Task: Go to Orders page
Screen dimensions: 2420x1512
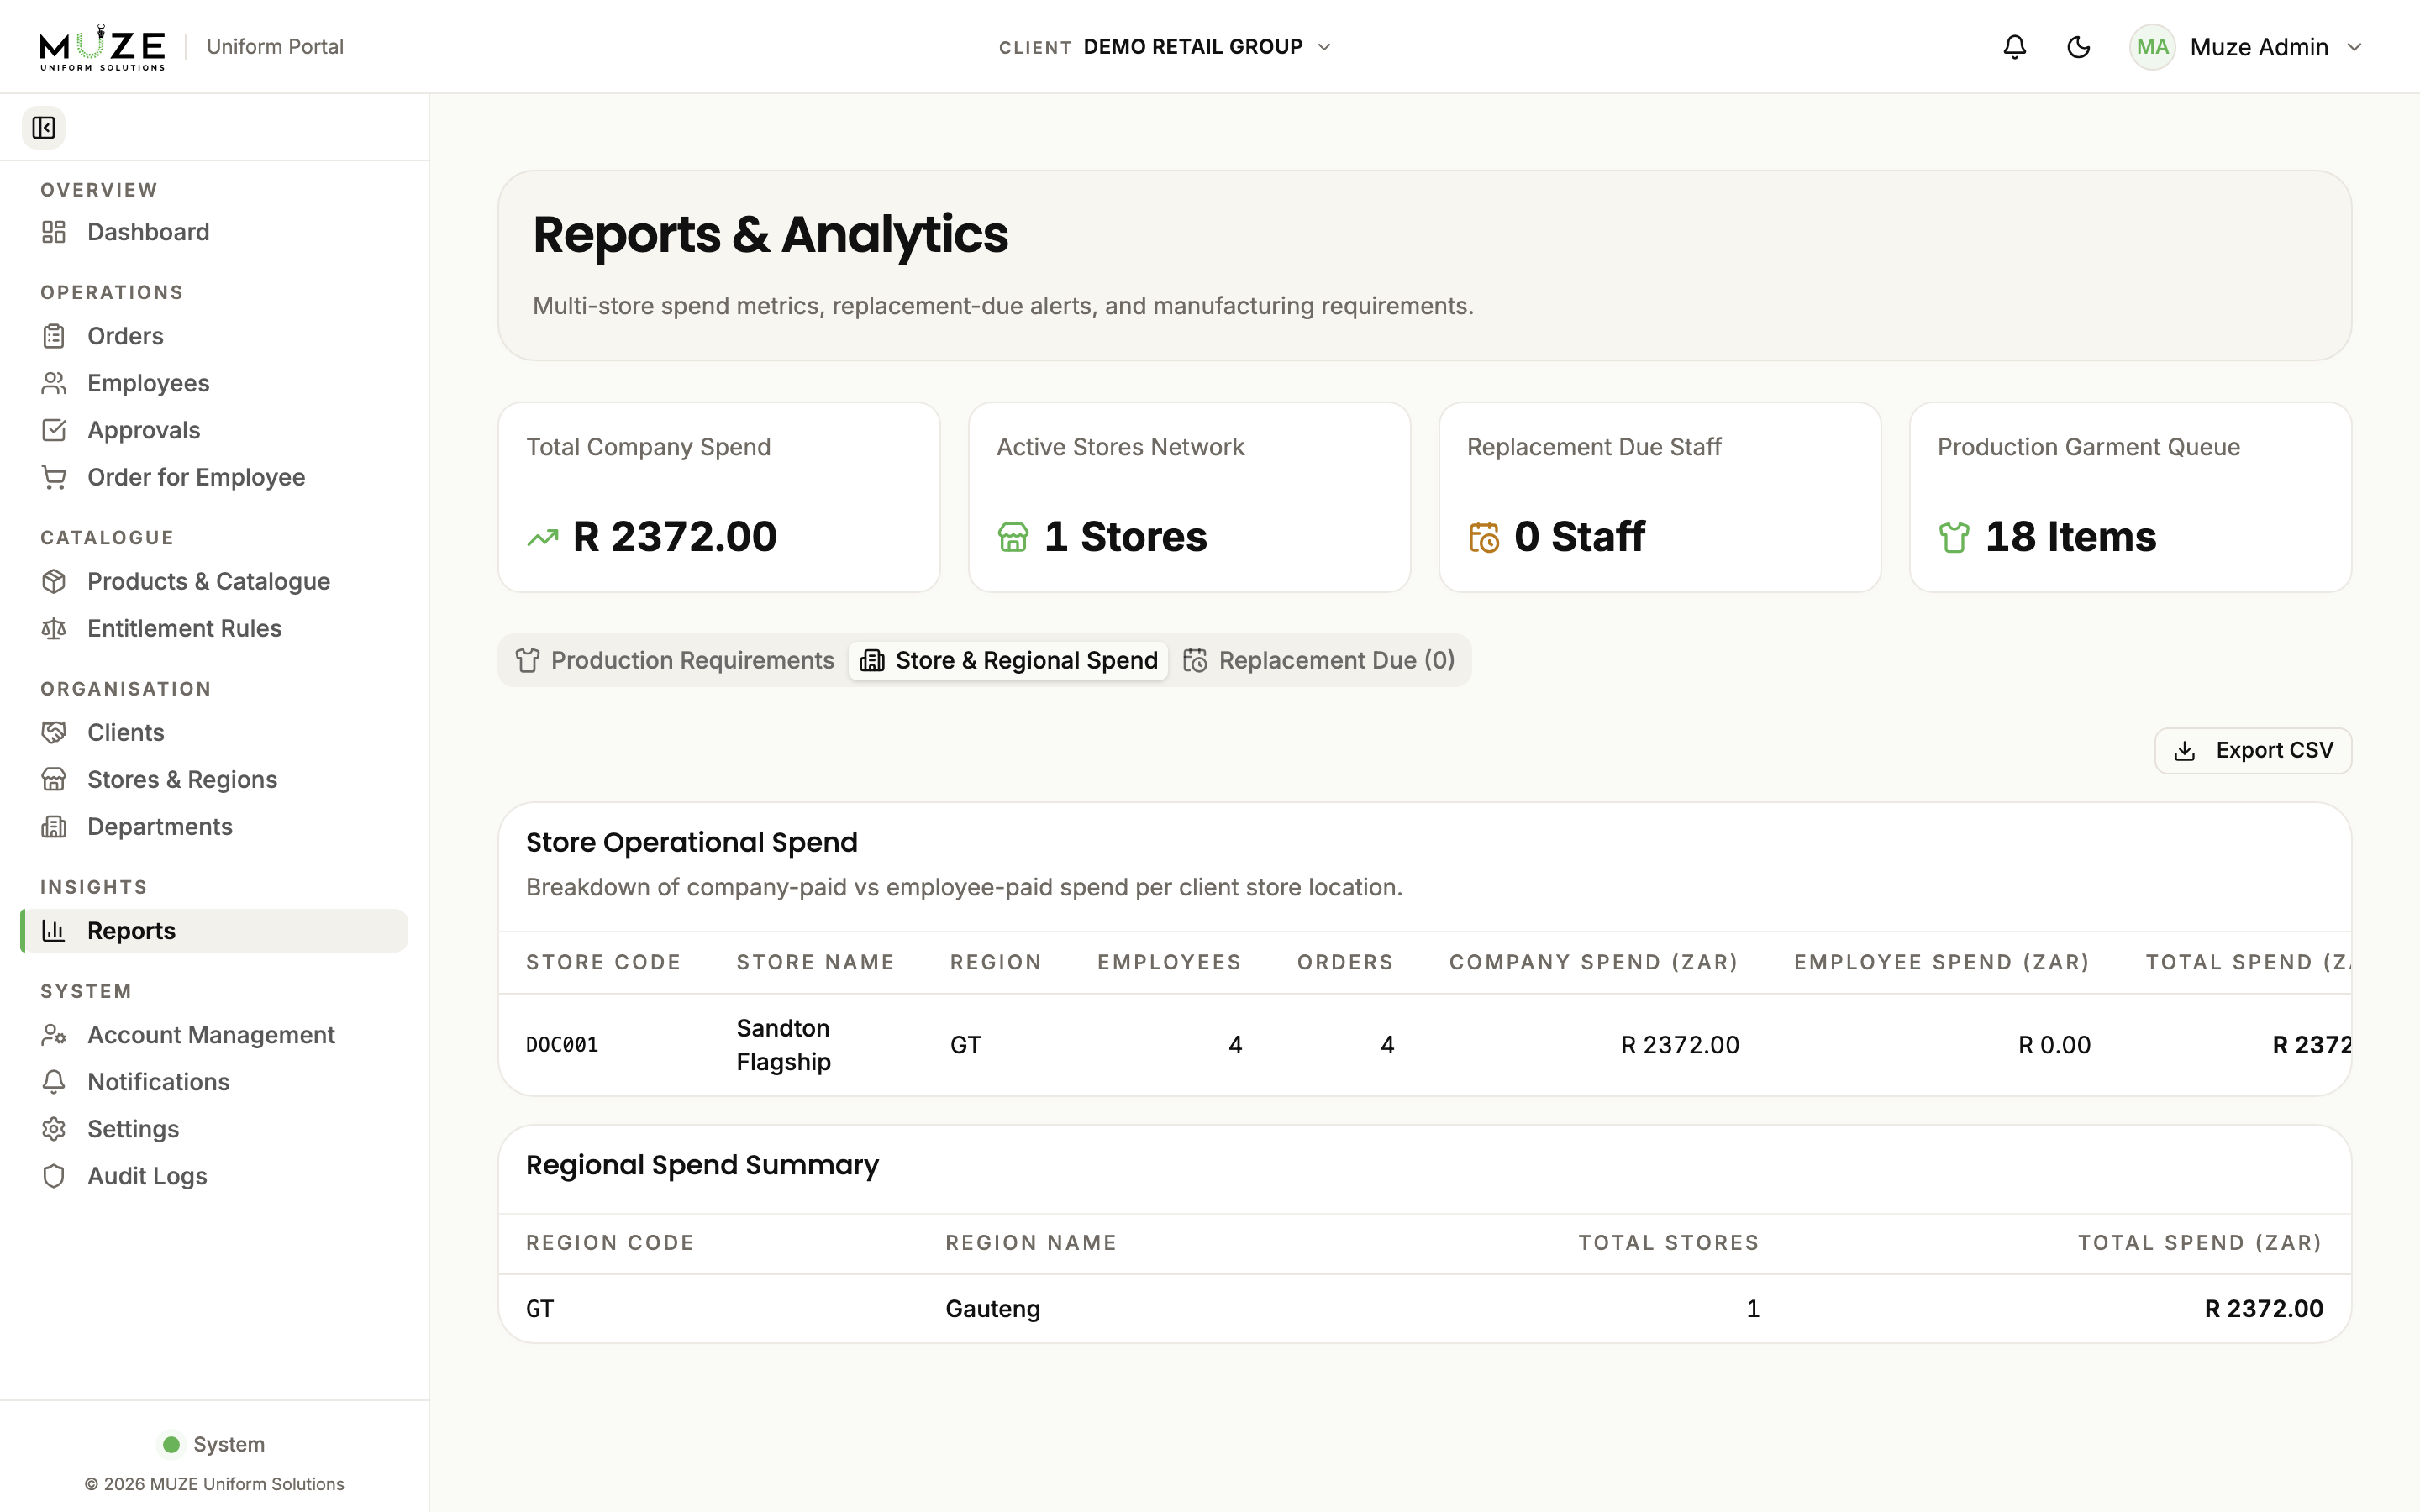Action: click(x=214, y=336)
